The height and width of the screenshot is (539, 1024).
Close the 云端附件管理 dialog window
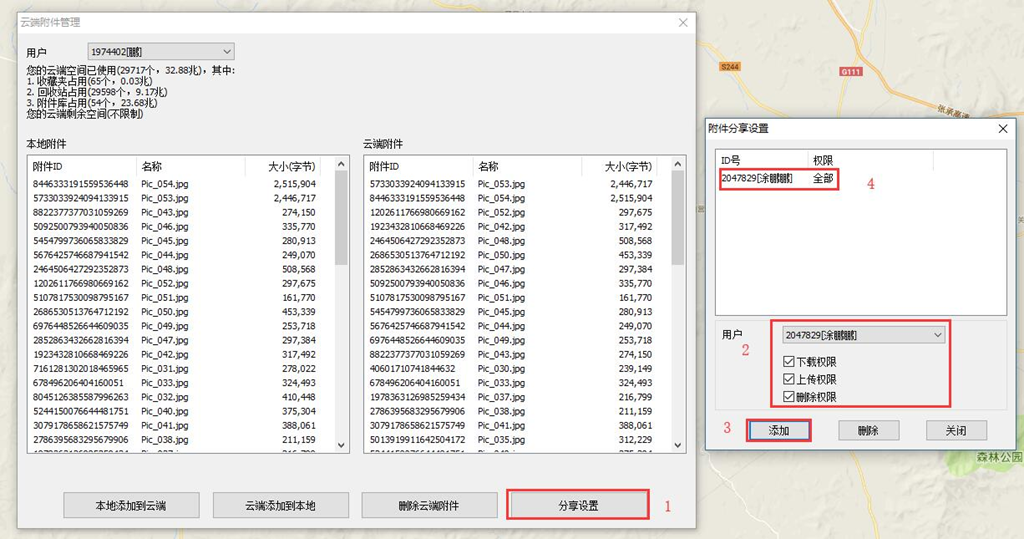tap(683, 22)
